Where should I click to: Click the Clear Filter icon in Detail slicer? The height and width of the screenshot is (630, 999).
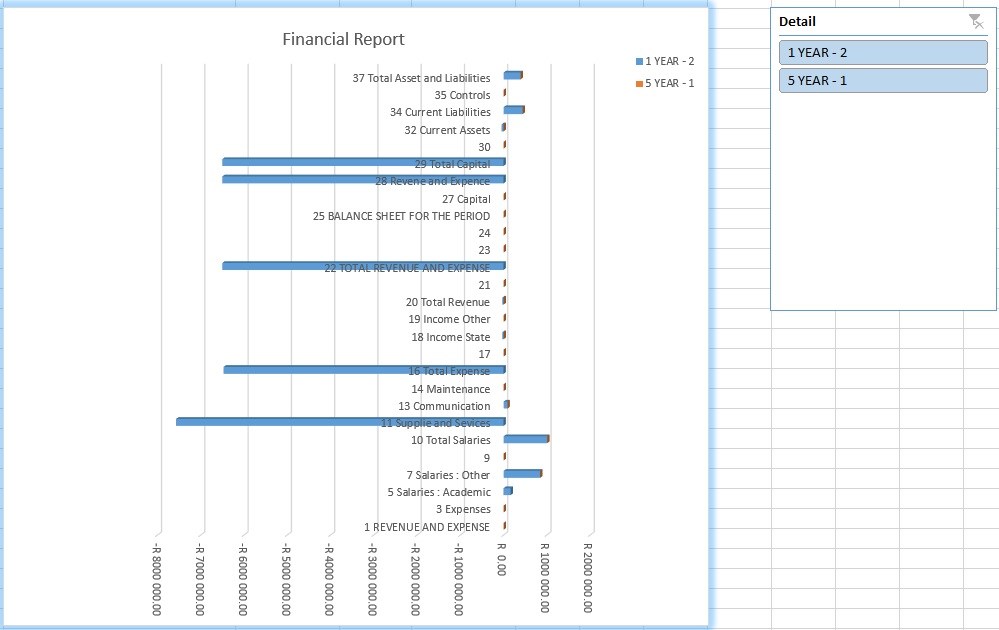point(976,22)
